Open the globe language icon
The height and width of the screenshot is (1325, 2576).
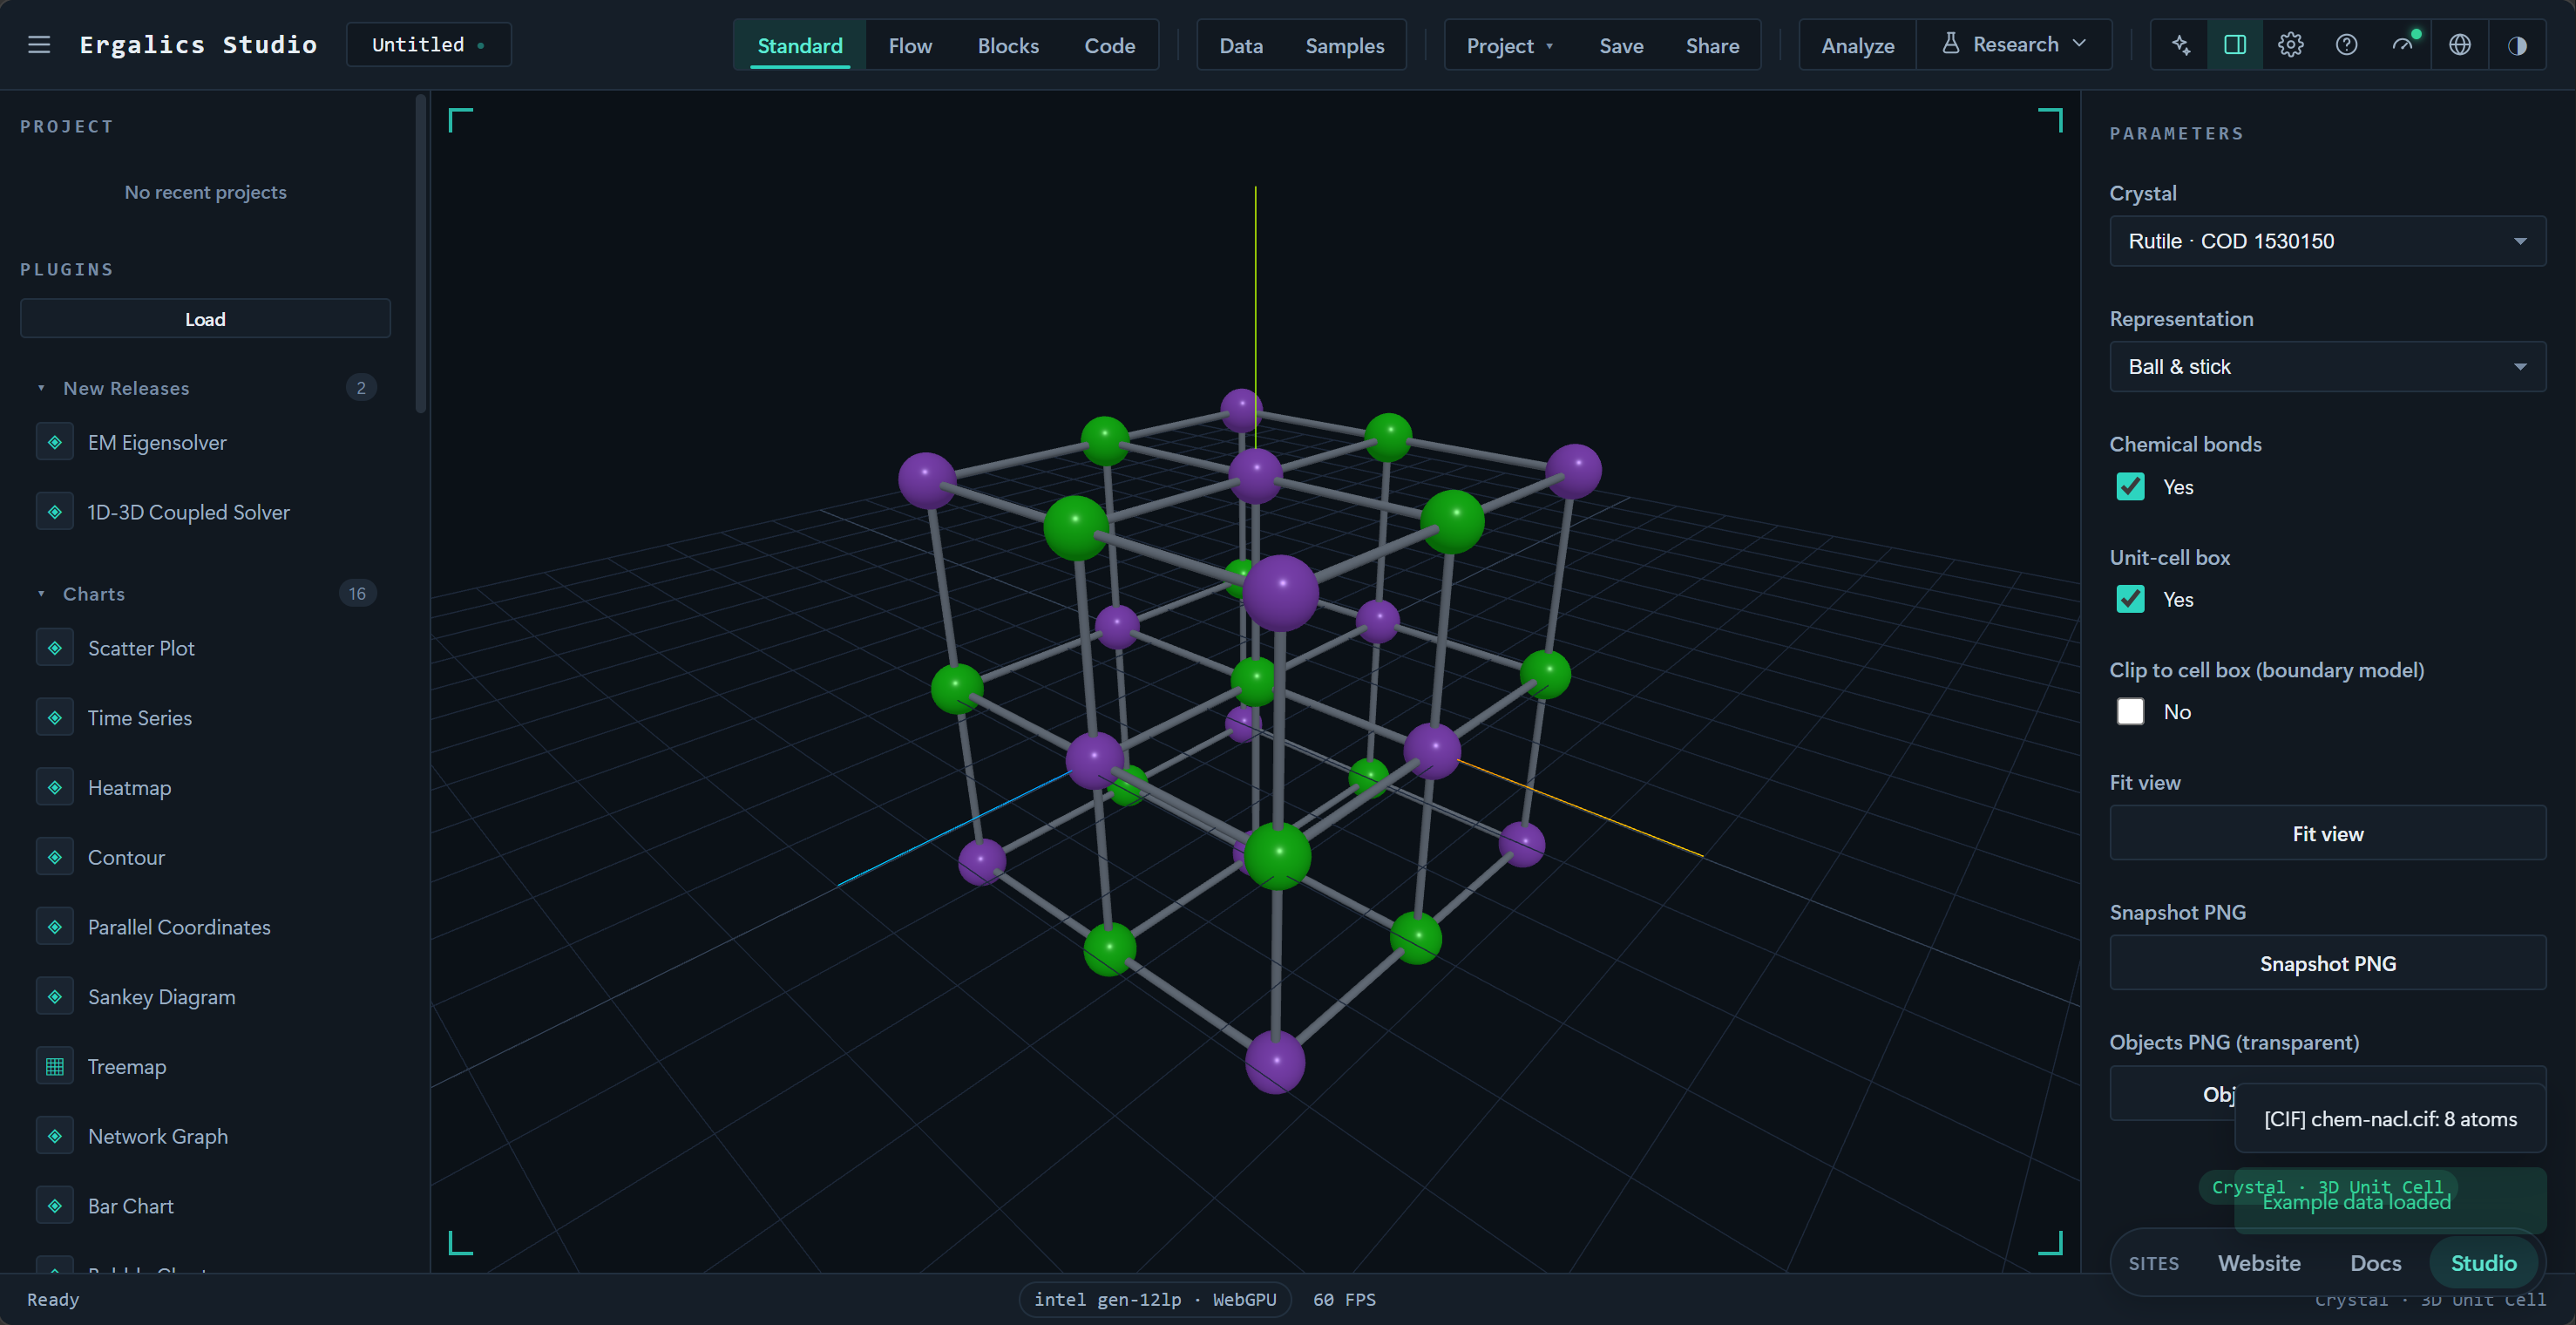pos(2460,45)
